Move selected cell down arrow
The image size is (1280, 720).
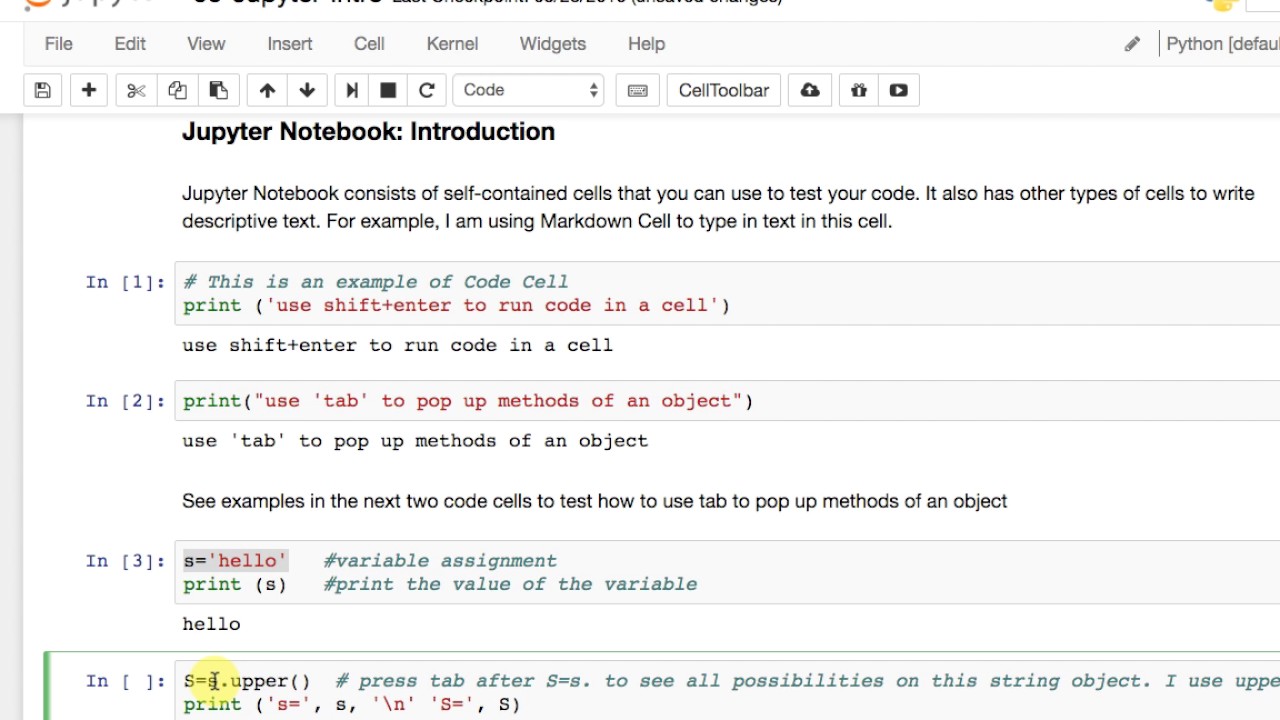coord(307,90)
